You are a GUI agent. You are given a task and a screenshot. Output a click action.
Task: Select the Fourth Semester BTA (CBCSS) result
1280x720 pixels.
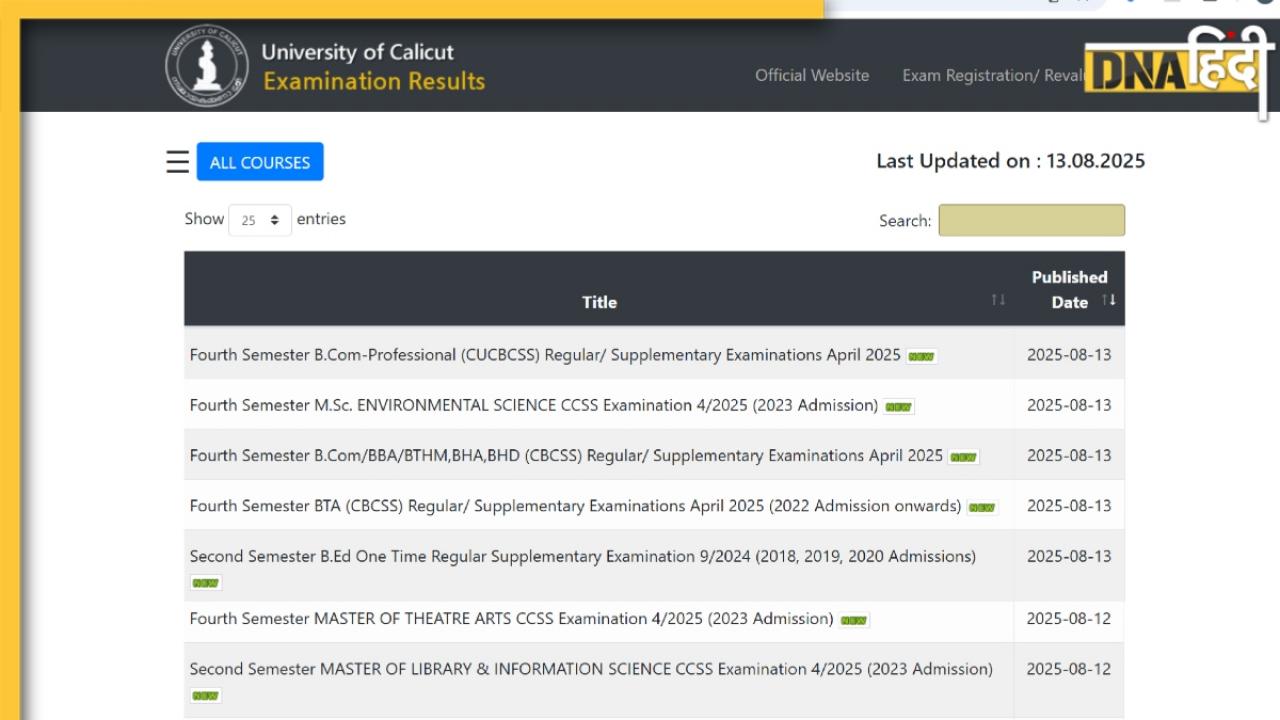pos(575,506)
